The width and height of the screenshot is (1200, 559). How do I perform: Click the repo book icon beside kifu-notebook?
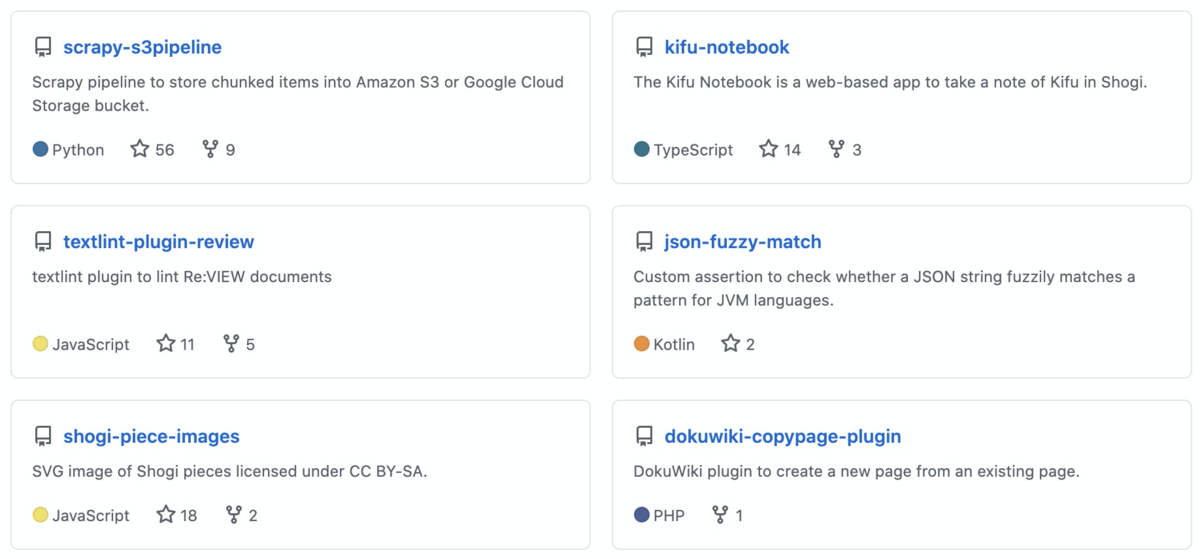click(x=644, y=47)
